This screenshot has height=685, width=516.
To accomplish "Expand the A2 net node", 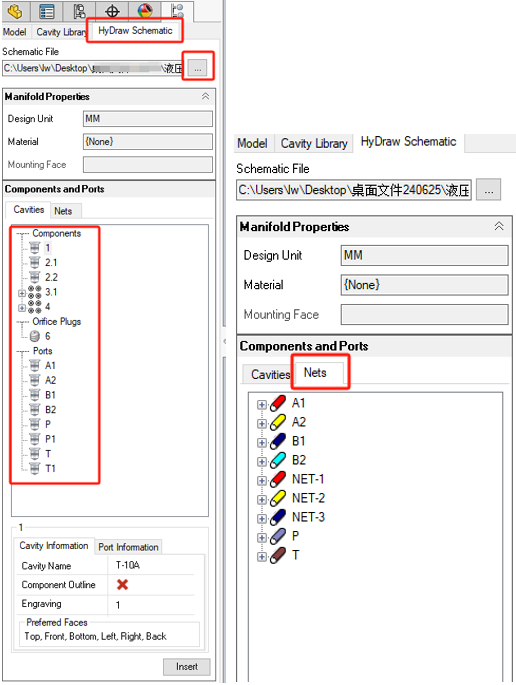I will pos(262,424).
